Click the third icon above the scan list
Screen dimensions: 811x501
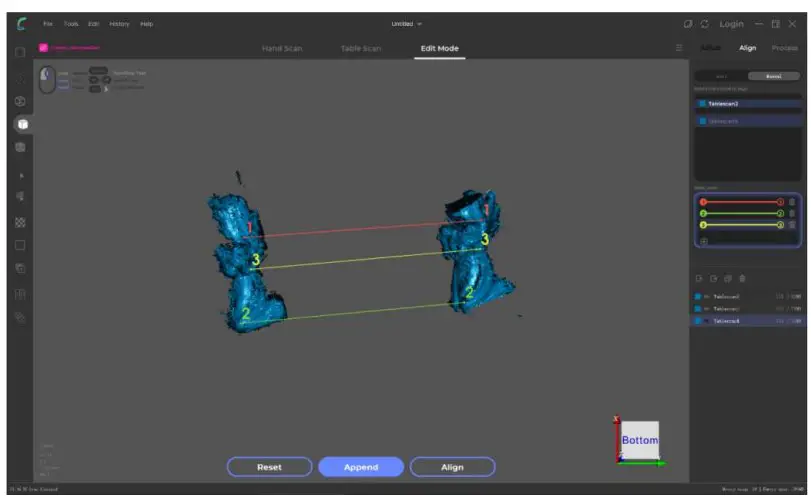coord(728,279)
